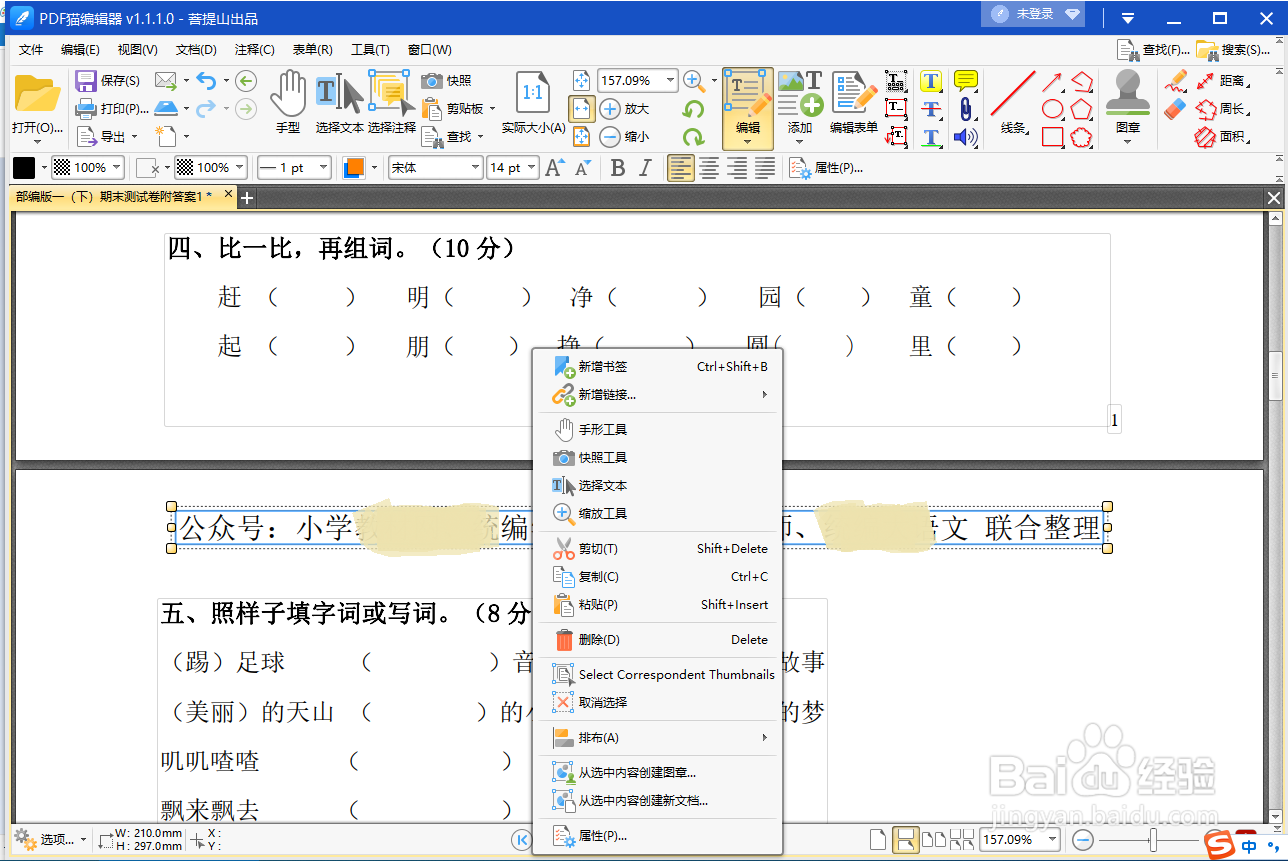Open 排布(A) submenu in context menu
The height and width of the screenshot is (861, 1288).
(660, 738)
